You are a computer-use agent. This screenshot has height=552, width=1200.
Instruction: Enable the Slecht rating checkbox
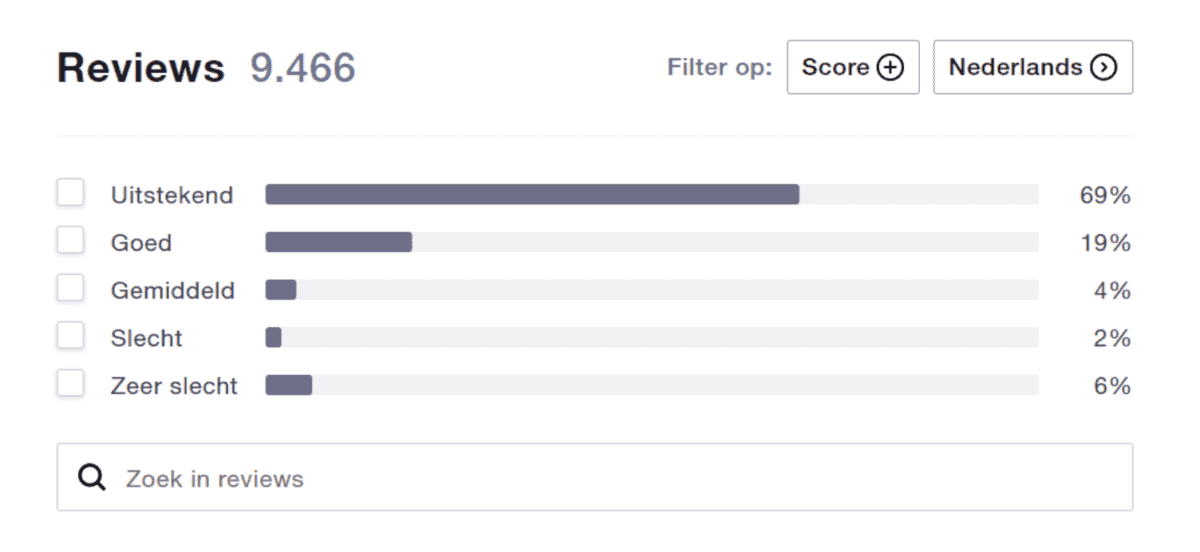click(x=70, y=335)
